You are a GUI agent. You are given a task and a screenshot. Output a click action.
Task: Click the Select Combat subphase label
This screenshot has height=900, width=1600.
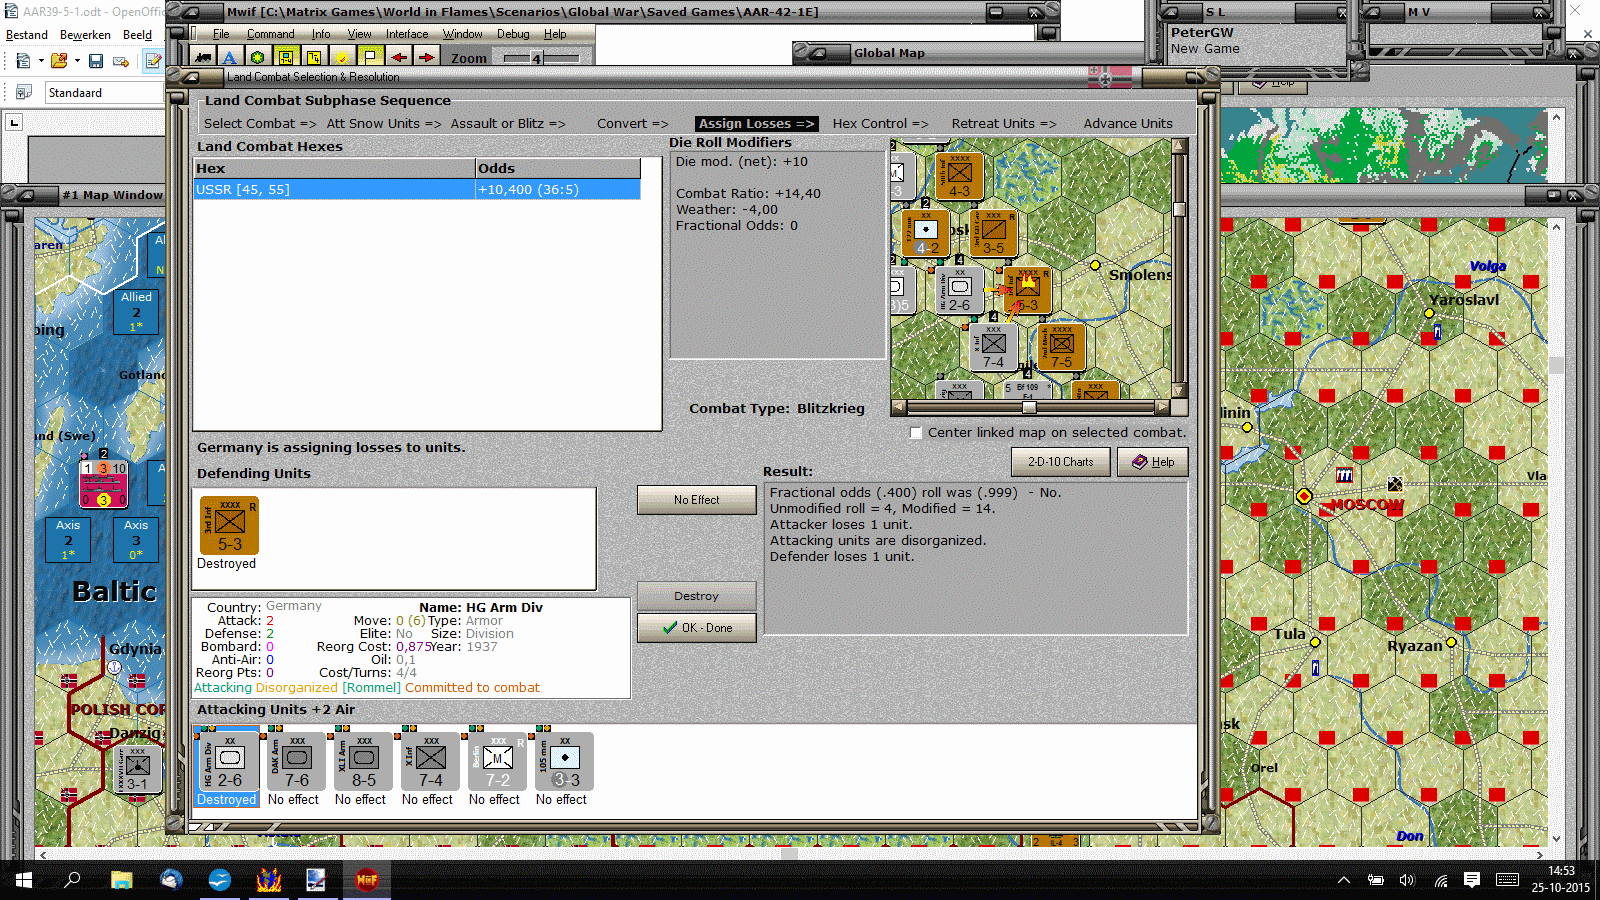click(x=260, y=124)
